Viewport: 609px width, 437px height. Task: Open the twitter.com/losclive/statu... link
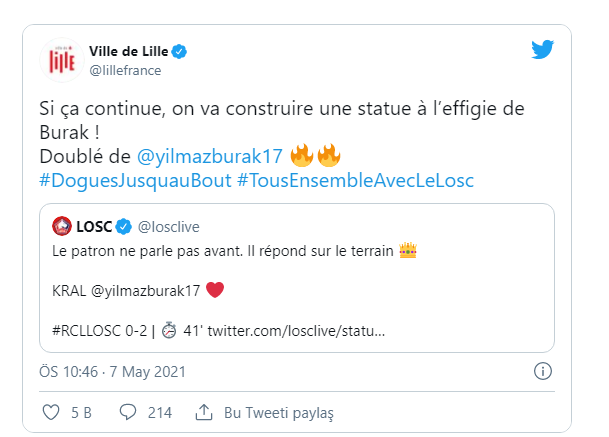click(296, 331)
